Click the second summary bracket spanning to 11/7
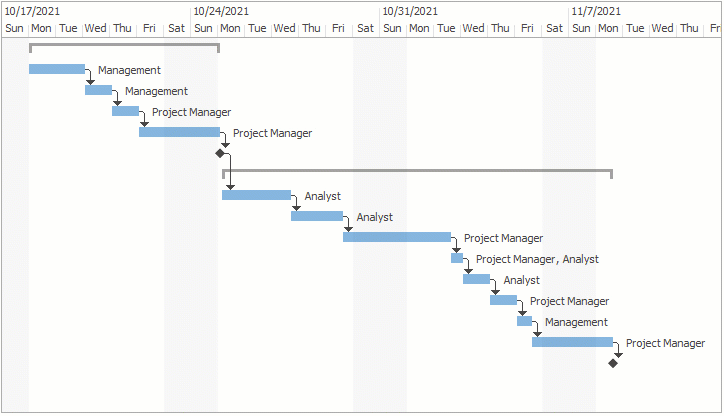The width and height of the screenshot is (724, 416). [x=417, y=171]
